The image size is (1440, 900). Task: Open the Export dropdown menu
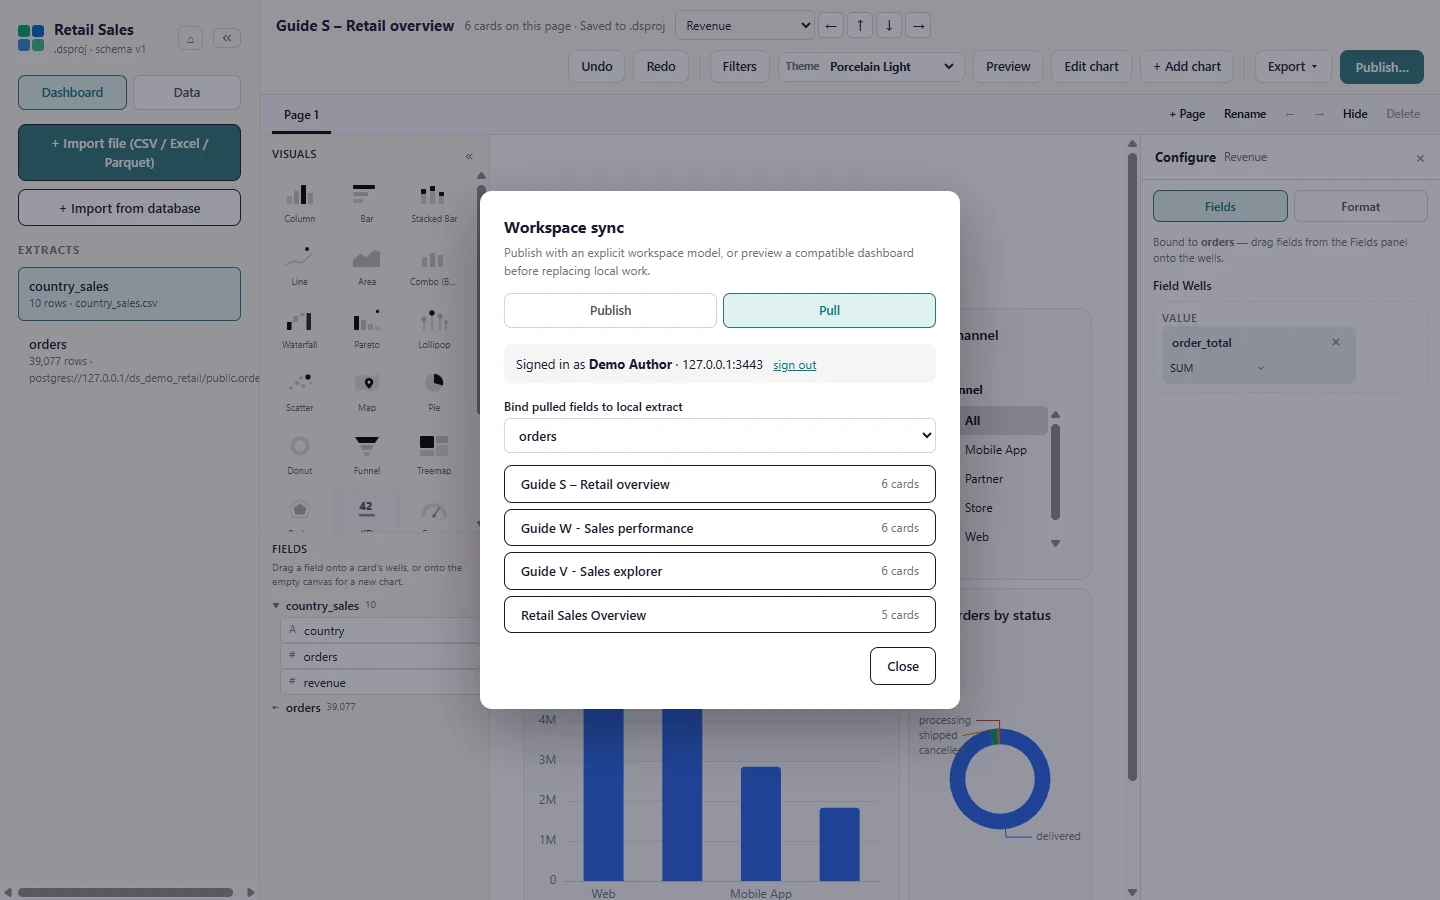1293,67
